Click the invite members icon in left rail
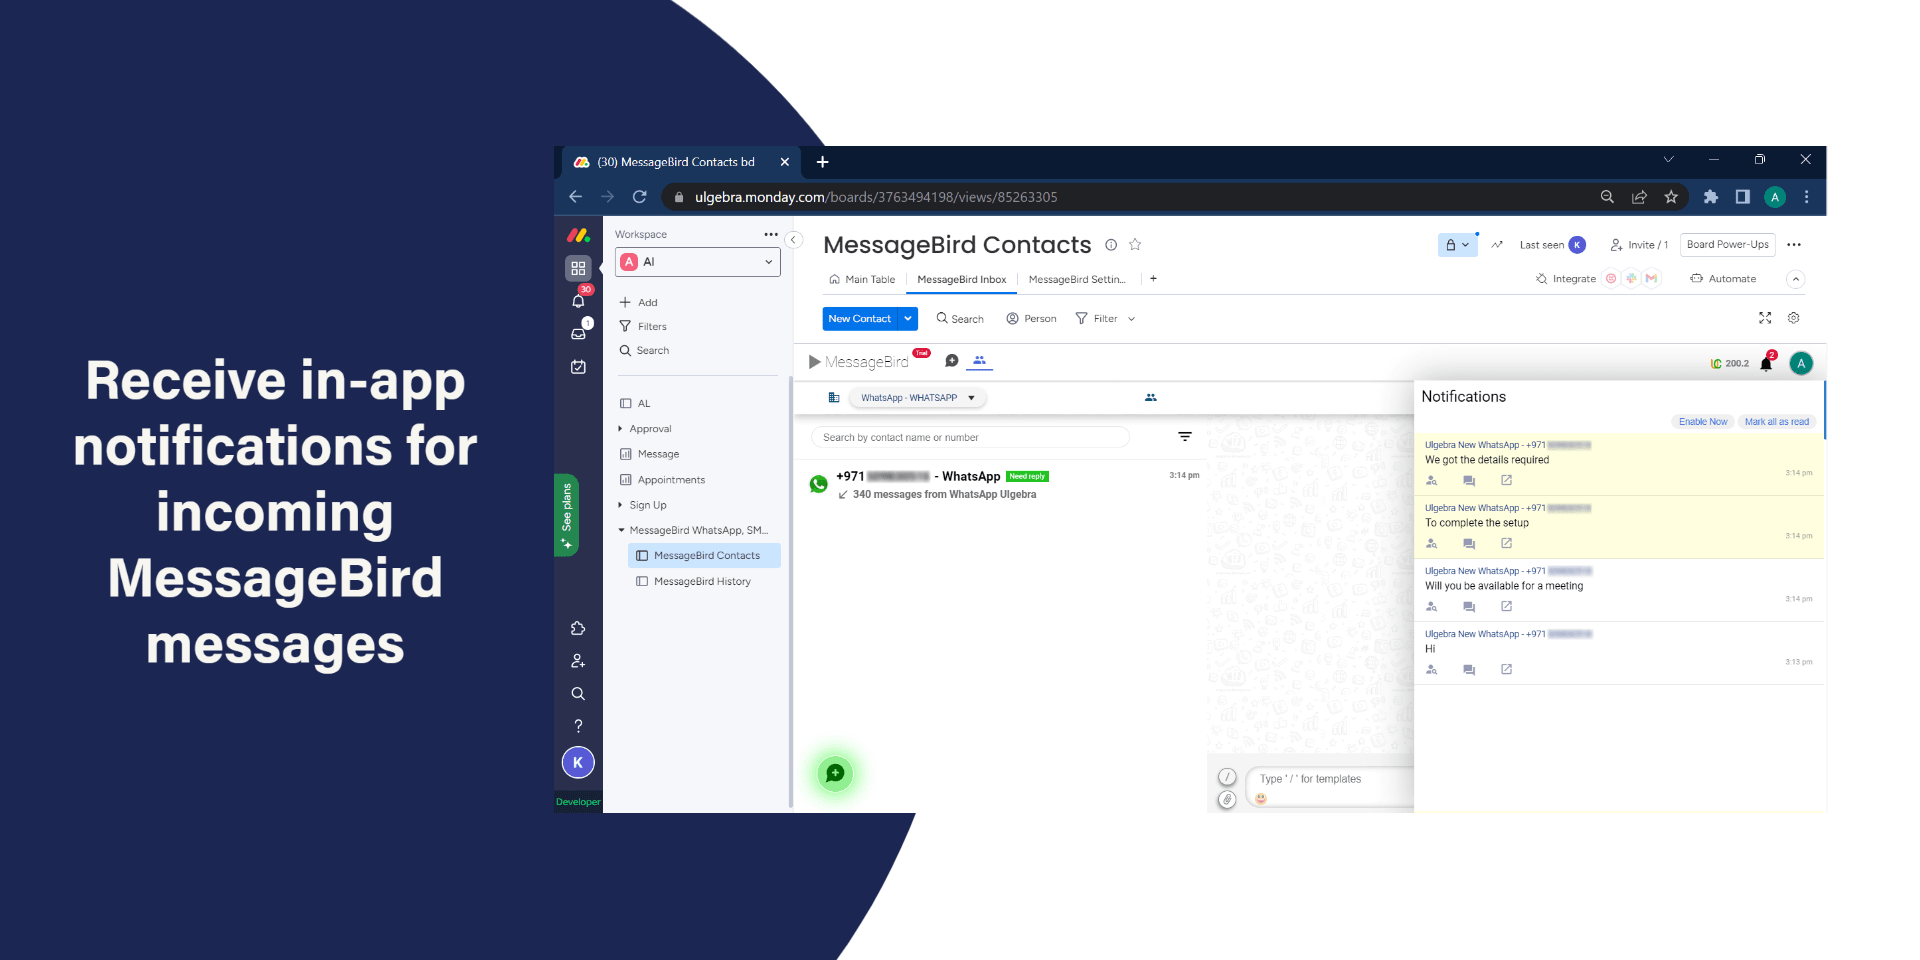Screen dimensions: 1920x960 578,661
